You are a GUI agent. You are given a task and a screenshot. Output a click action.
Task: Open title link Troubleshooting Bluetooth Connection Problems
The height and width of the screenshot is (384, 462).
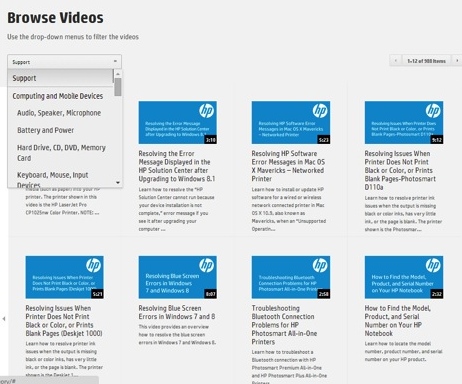tap(284, 325)
